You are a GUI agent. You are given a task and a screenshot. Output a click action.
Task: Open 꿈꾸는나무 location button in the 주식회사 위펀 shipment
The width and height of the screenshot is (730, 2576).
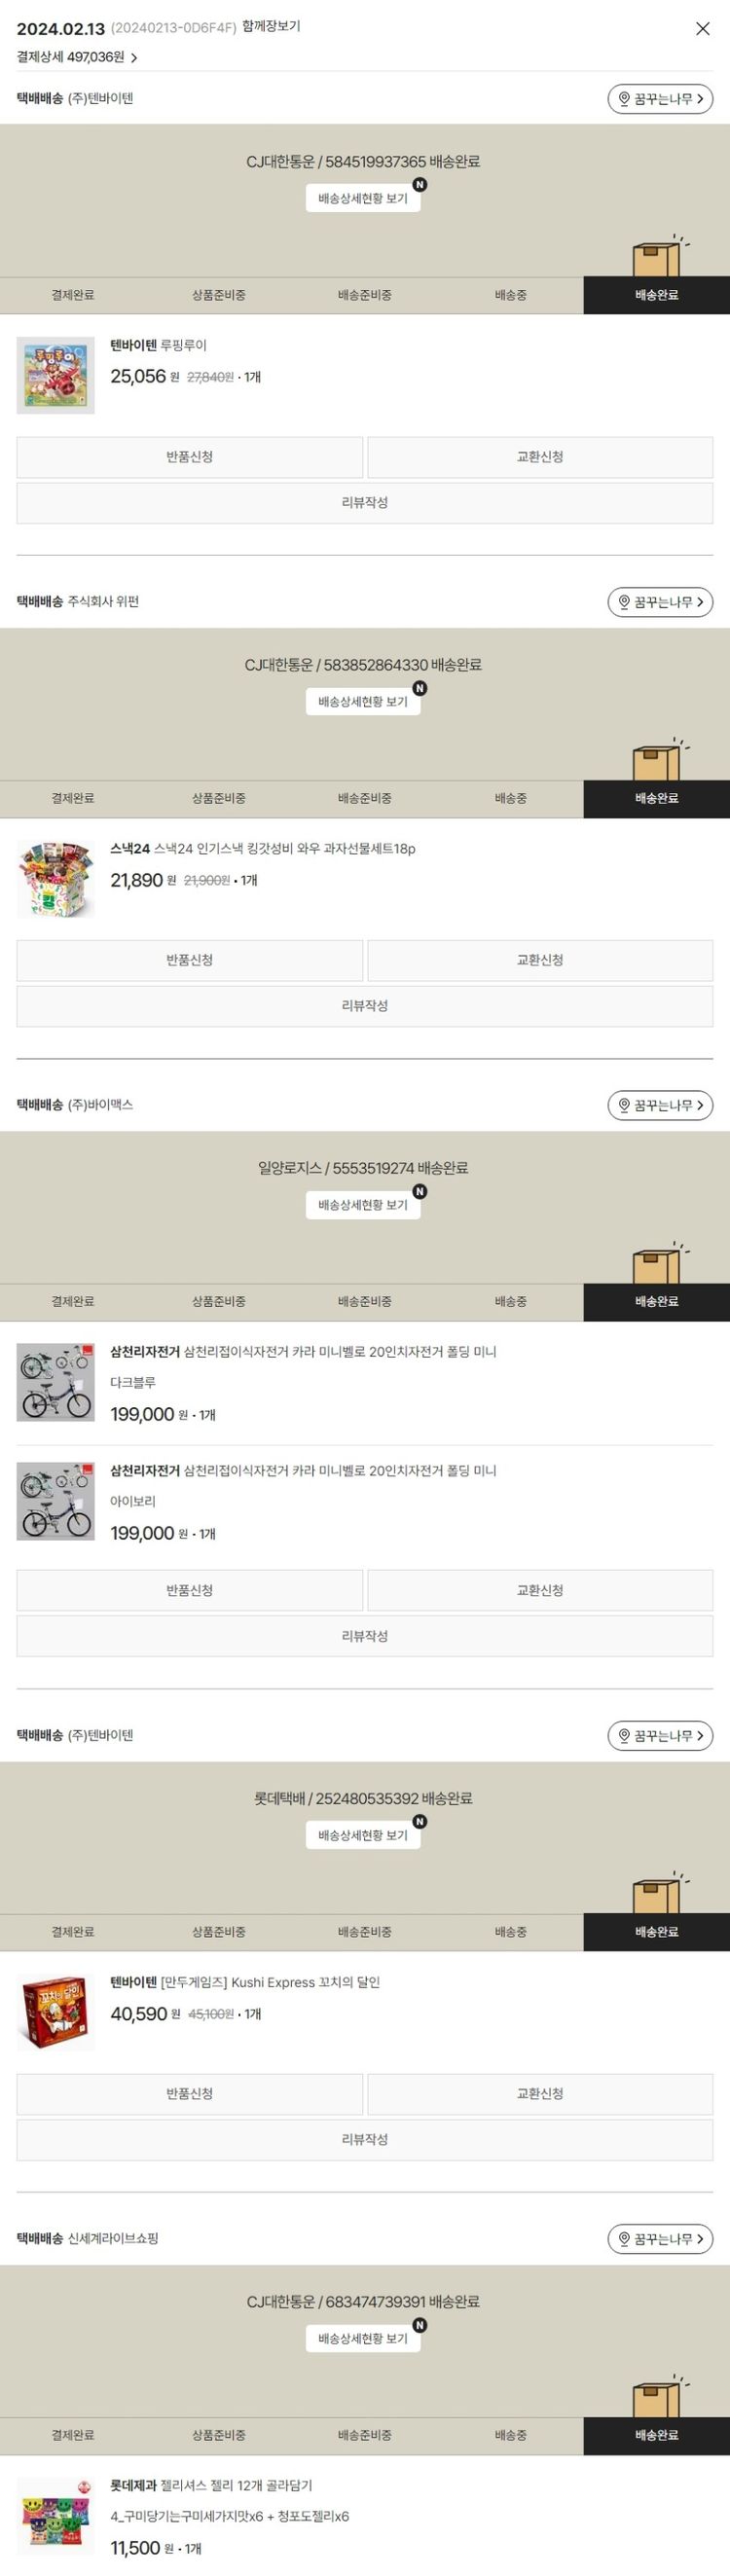tap(660, 602)
